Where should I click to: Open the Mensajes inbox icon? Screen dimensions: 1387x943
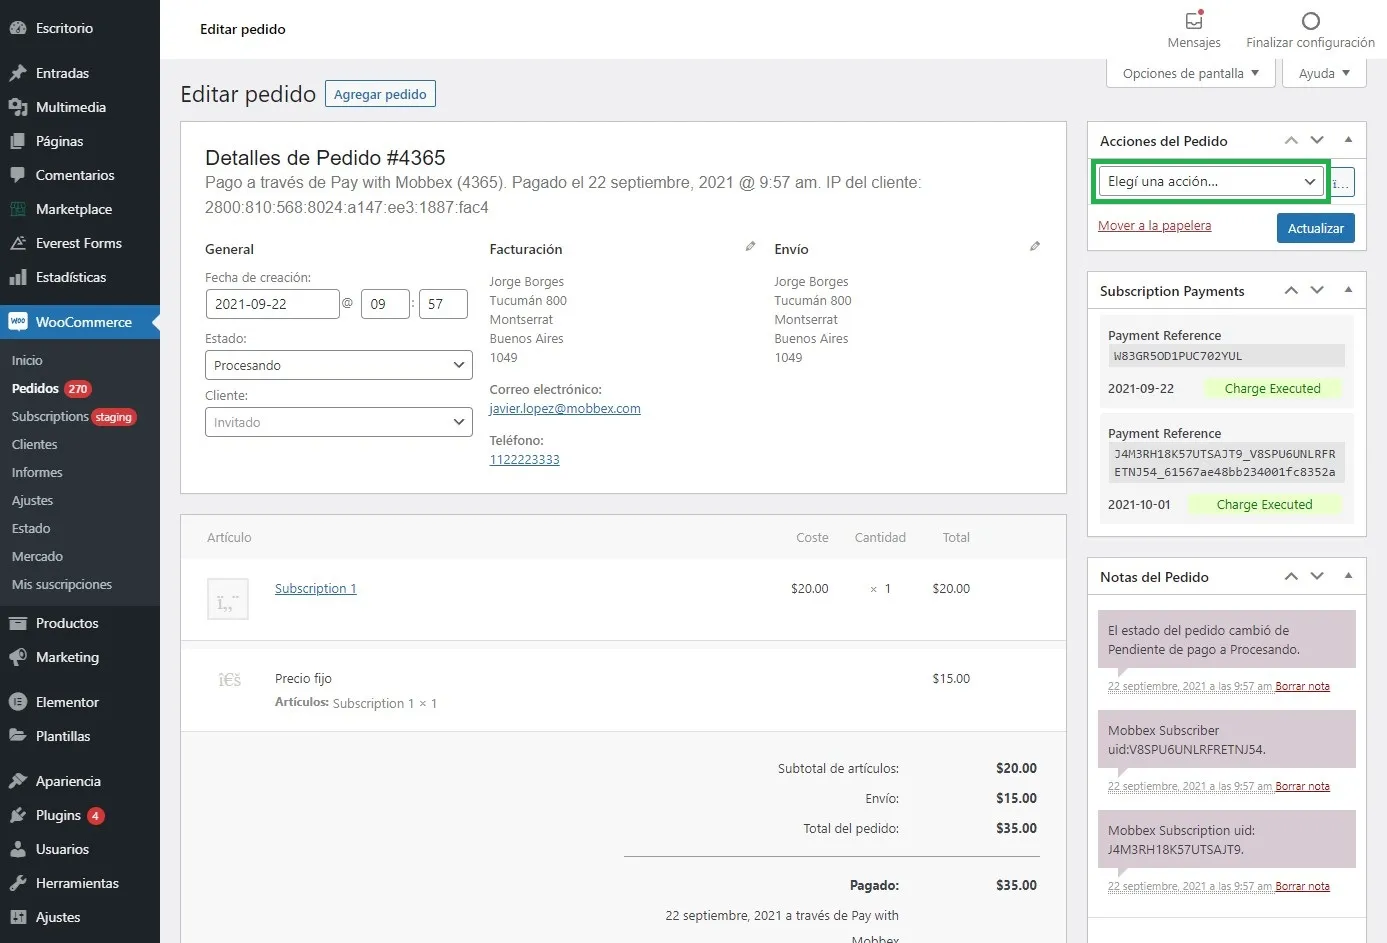click(1194, 20)
